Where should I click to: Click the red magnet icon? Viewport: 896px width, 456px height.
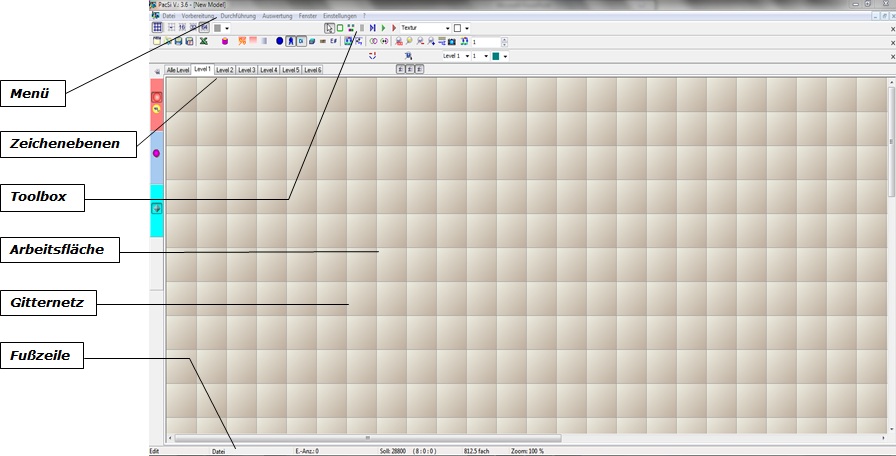click(x=373, y=56)
